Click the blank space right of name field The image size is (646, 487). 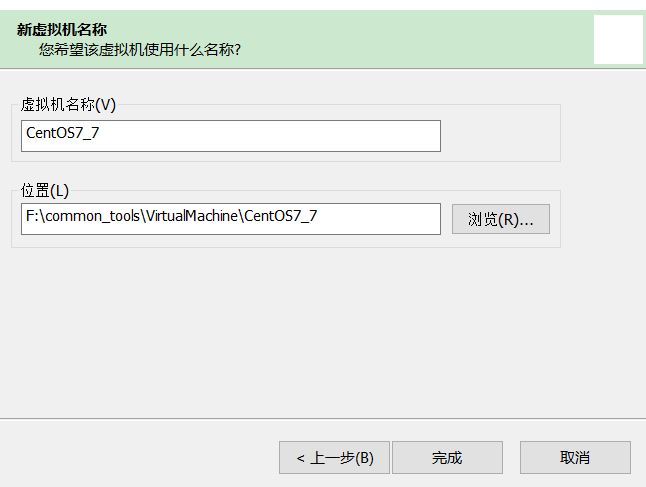[500, 136]
